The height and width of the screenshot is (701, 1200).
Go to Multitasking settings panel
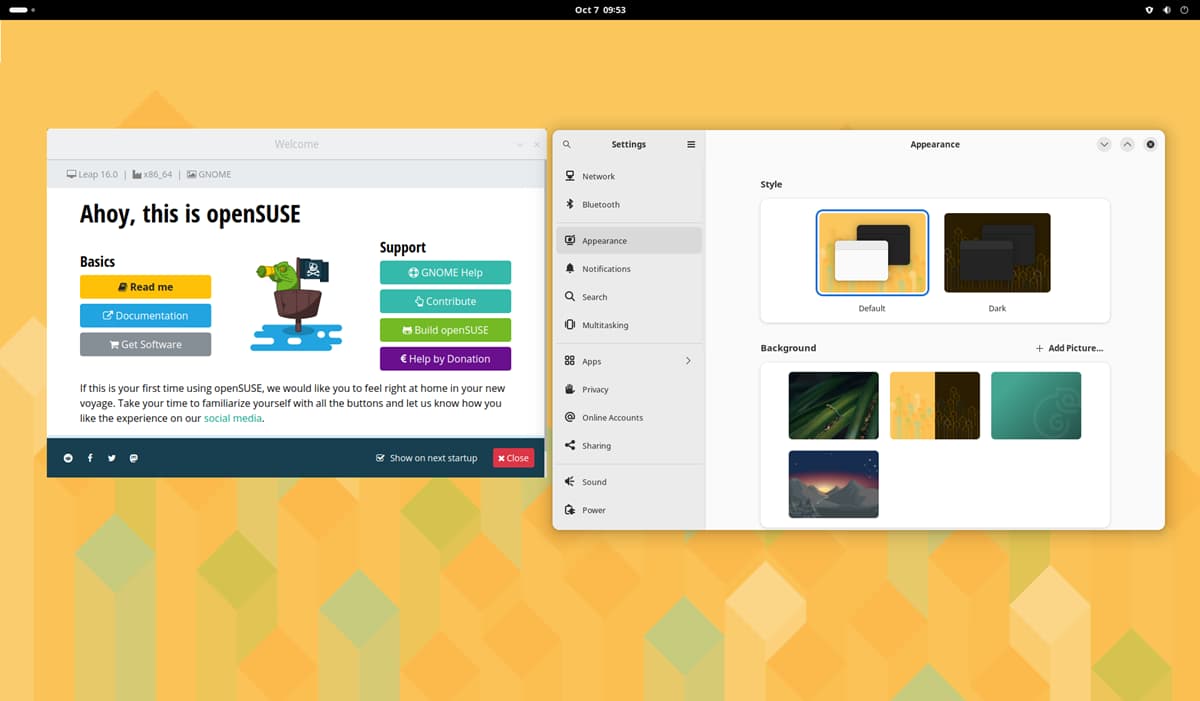click(x=605, y=325)
